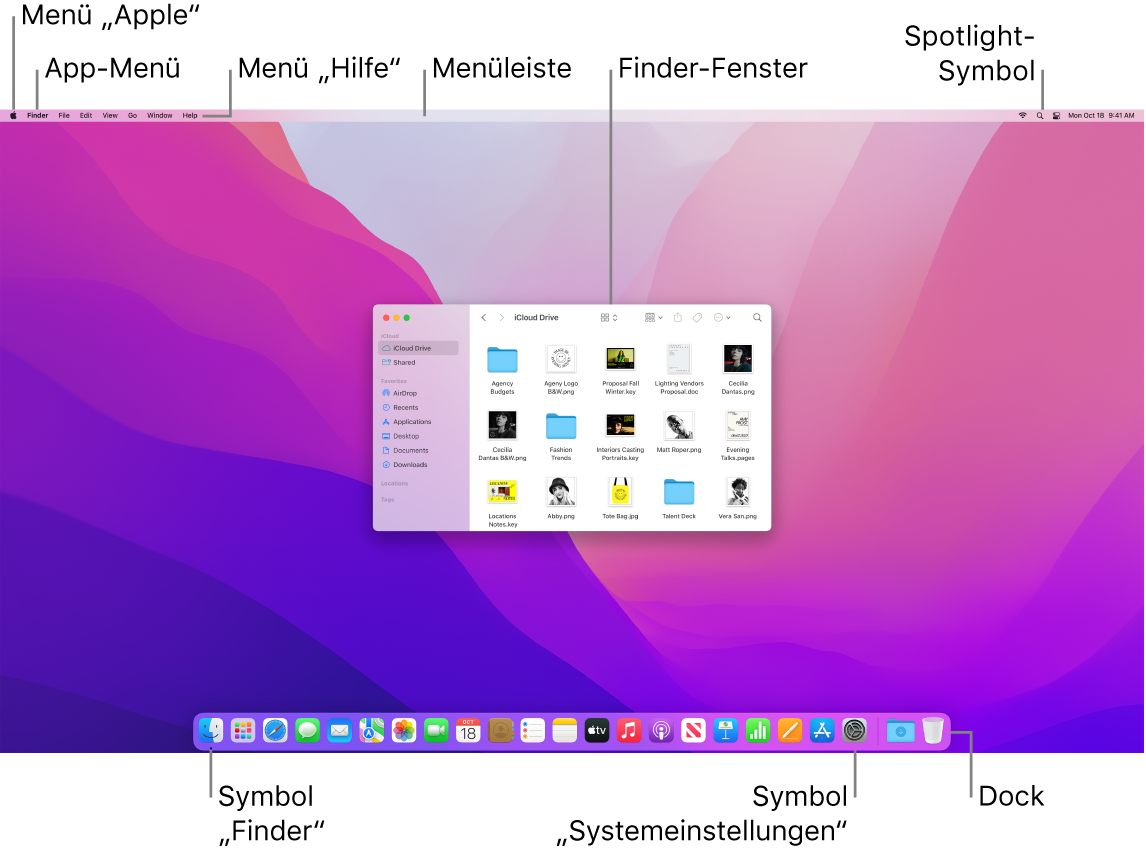Click the back navigation arrow in Finder
1146x854 pixels.
click(x=483, y=317)
